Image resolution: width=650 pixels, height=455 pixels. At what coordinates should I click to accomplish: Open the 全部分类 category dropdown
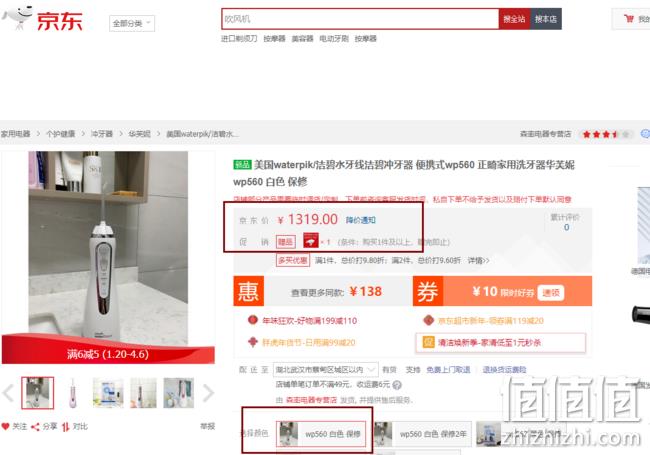tap(132, 24)
